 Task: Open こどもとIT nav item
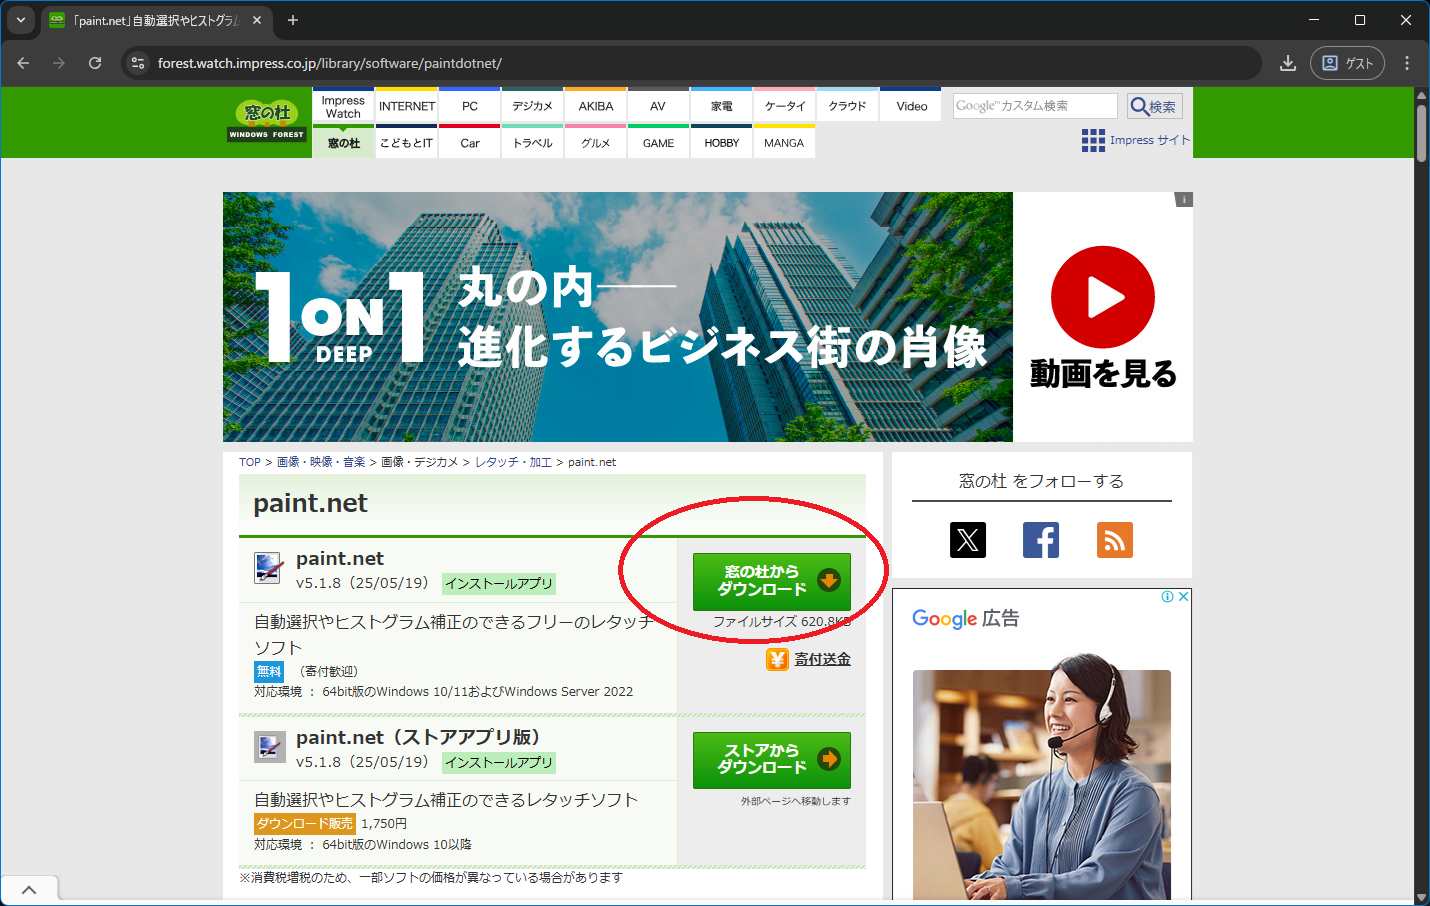pyautogui.click(x=407, y=142)
